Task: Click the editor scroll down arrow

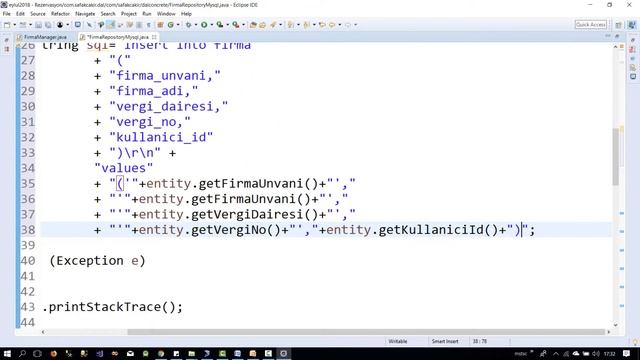Action: 616,325
